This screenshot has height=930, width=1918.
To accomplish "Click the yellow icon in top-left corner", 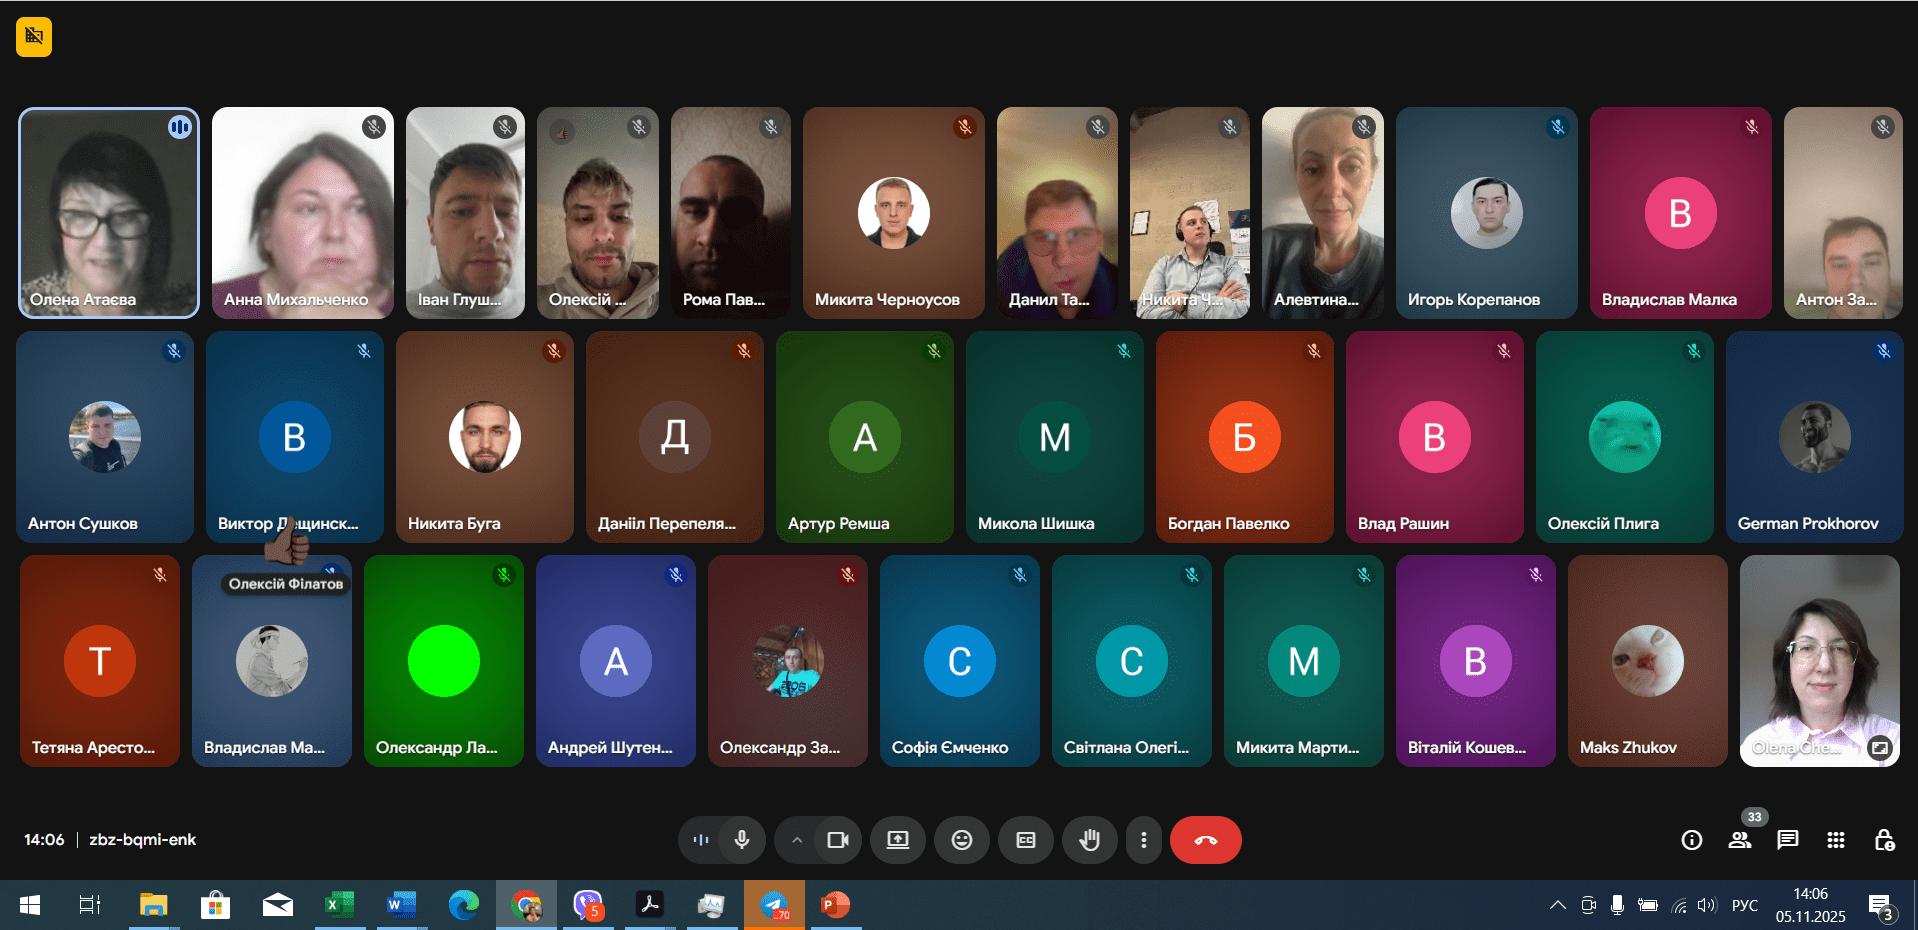I will coord(34,37).
